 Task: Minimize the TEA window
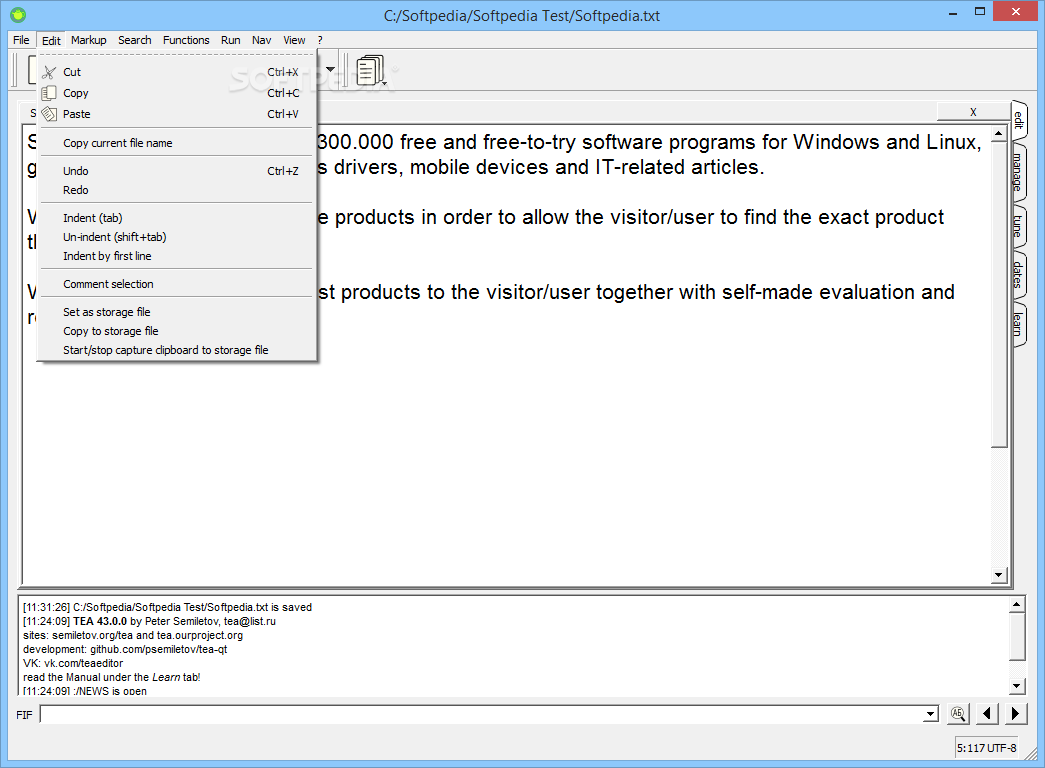[953, 13]
